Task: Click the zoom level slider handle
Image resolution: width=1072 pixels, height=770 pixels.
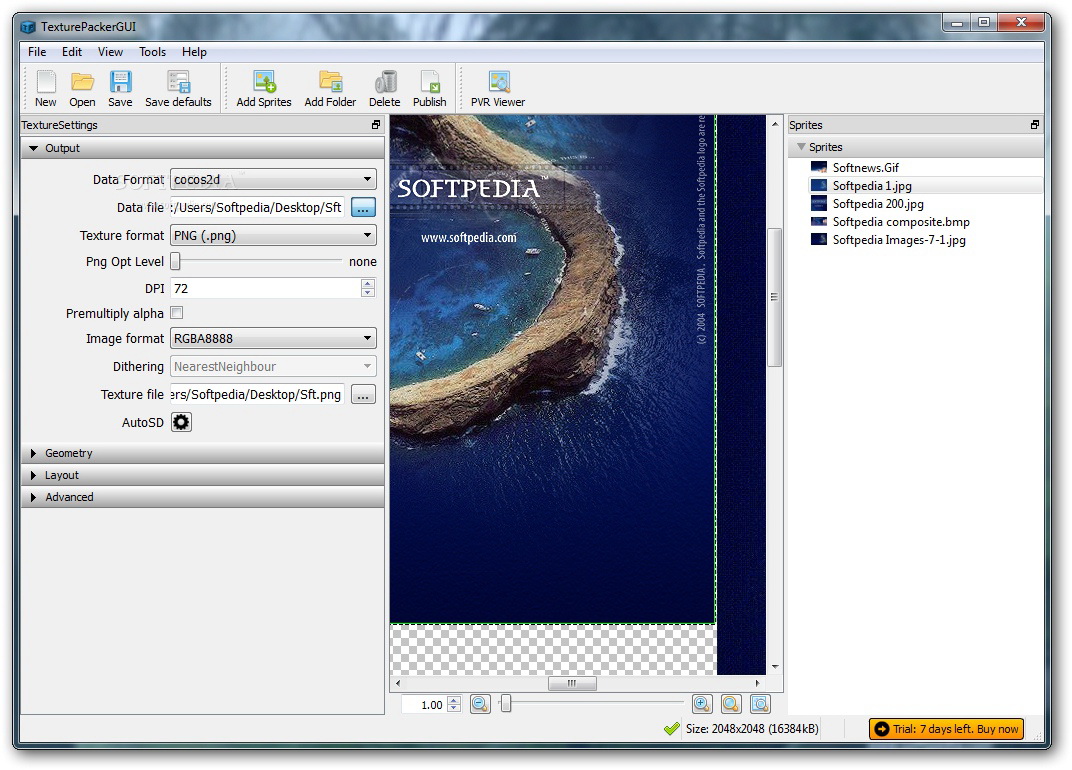Action: [505, 703]
